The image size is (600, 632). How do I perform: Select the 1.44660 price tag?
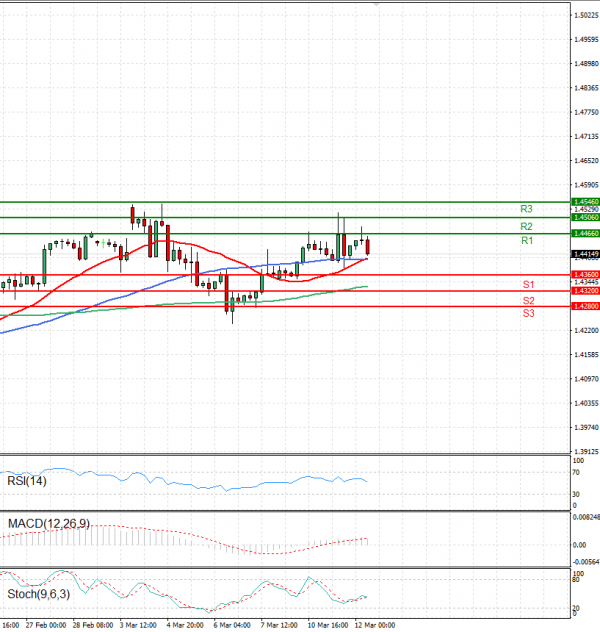(585, 233)
